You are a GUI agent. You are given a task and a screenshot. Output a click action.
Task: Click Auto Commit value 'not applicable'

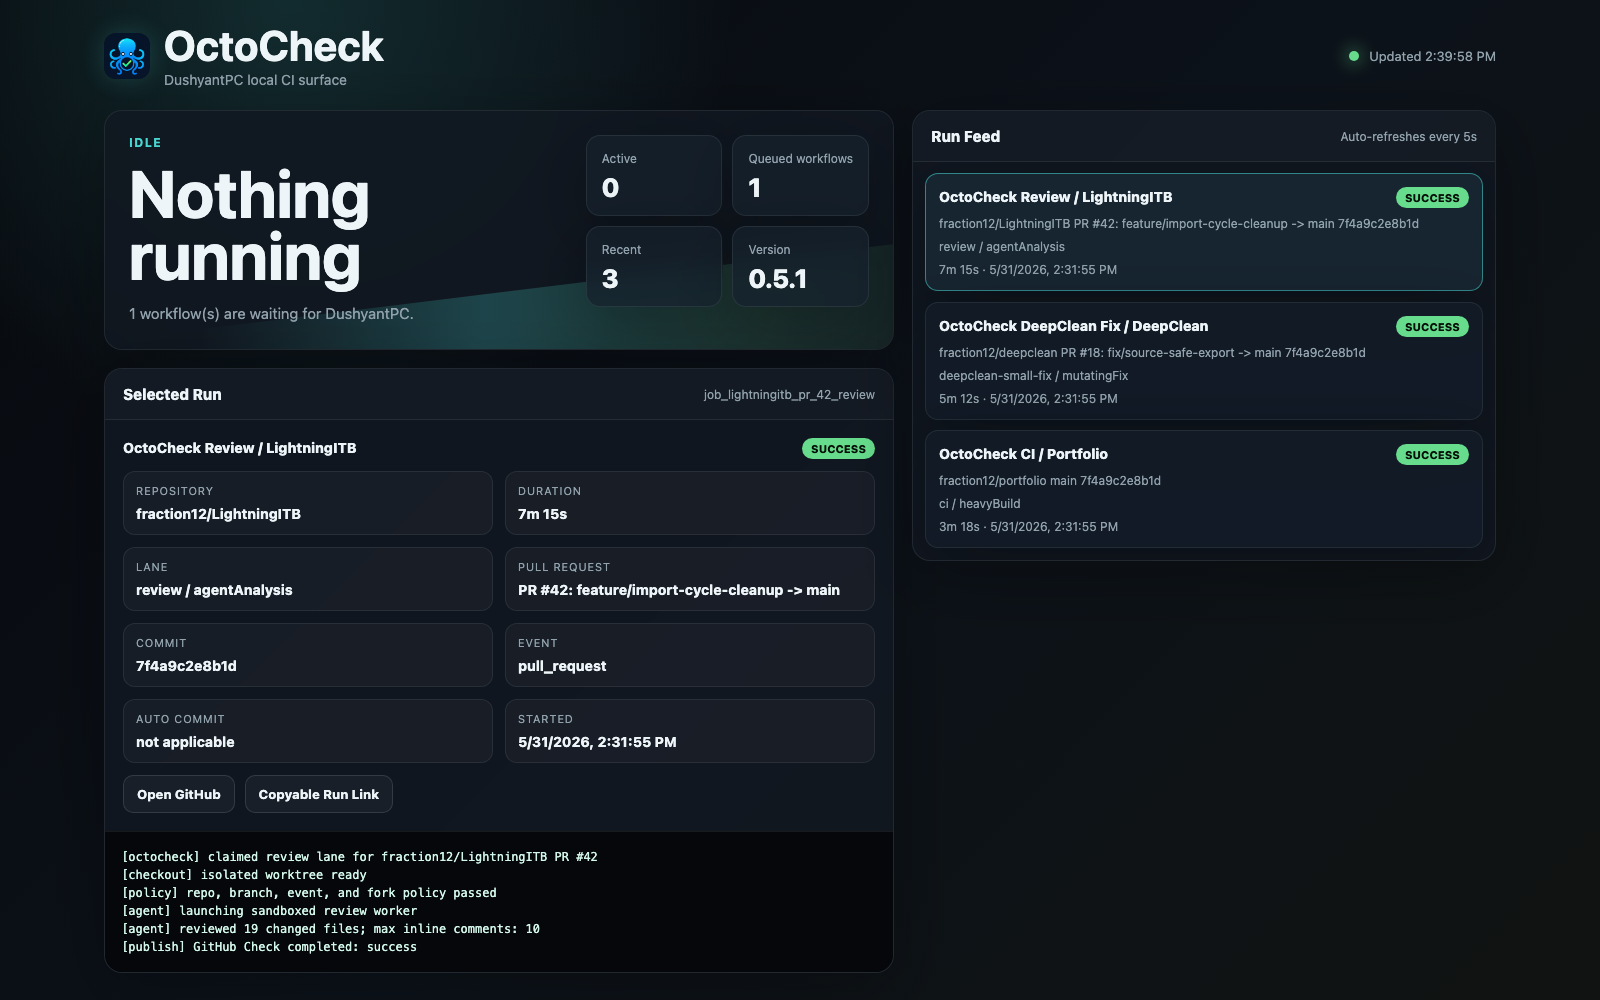(185, 742)
